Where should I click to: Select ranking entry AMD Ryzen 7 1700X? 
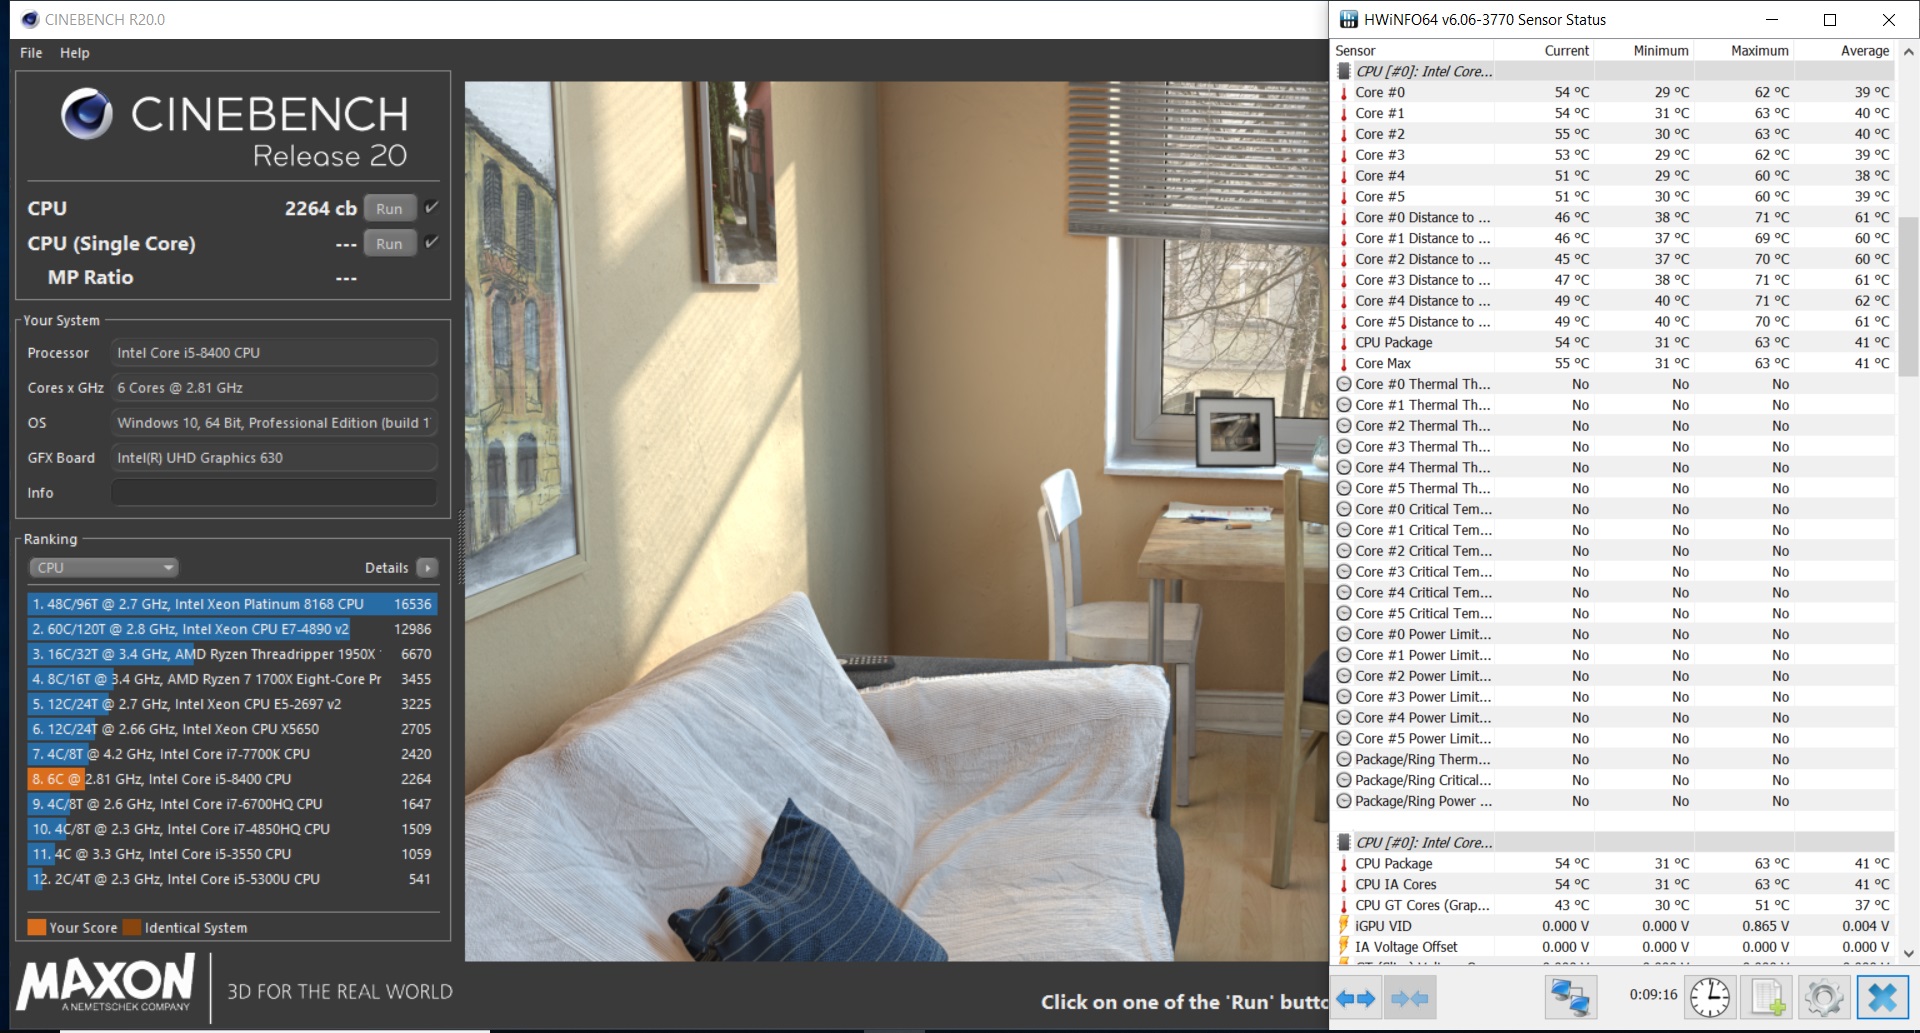tap(232, 679)
